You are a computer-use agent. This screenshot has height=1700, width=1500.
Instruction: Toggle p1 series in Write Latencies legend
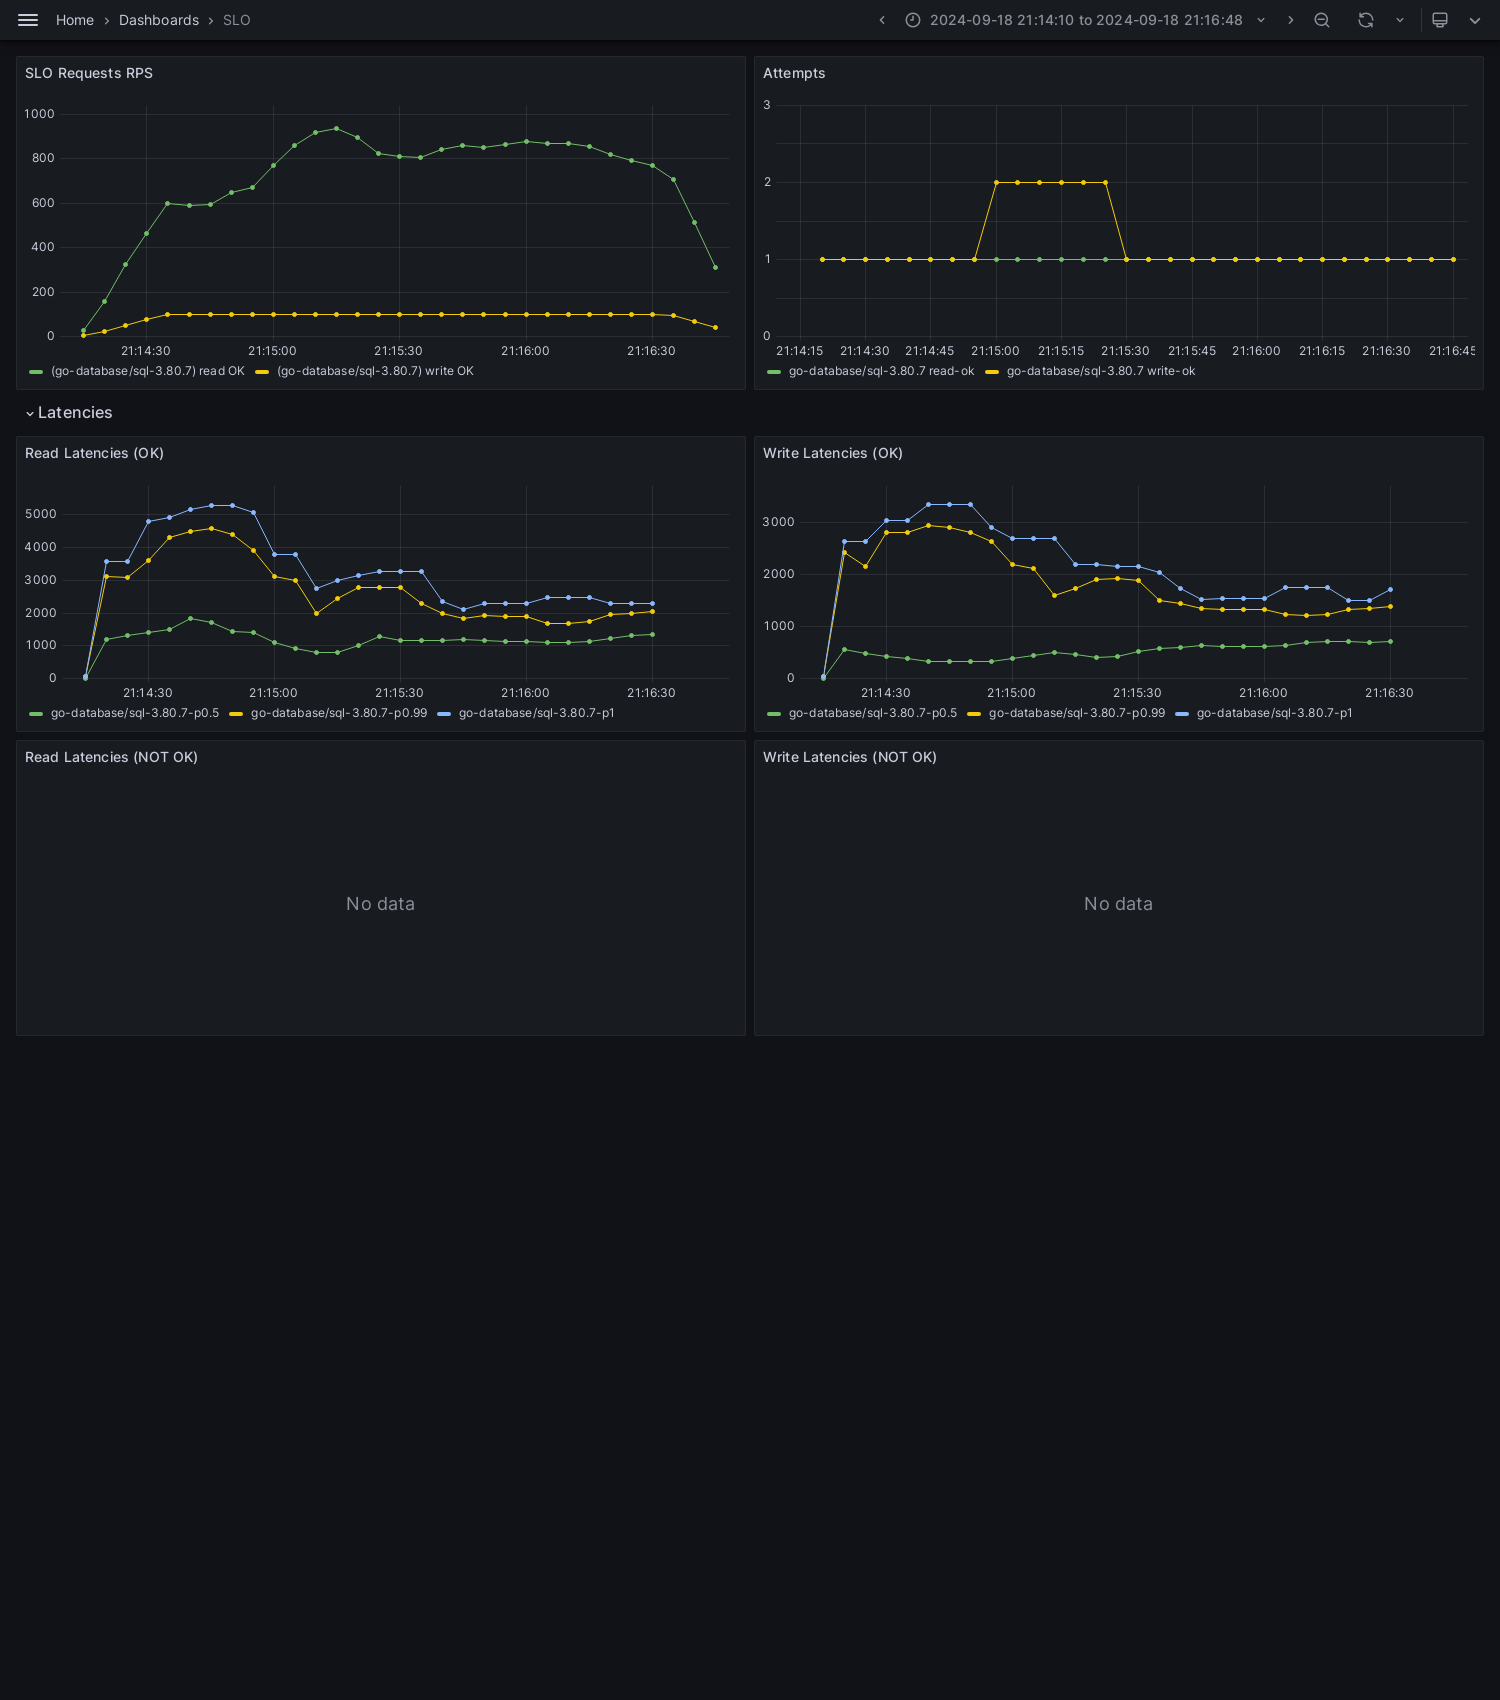pos(1275,713)
